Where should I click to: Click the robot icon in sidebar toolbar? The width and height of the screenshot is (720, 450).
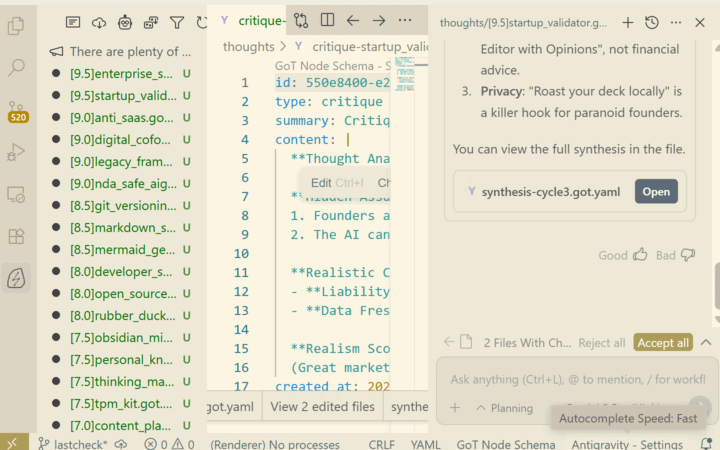(x=125, y=22)
